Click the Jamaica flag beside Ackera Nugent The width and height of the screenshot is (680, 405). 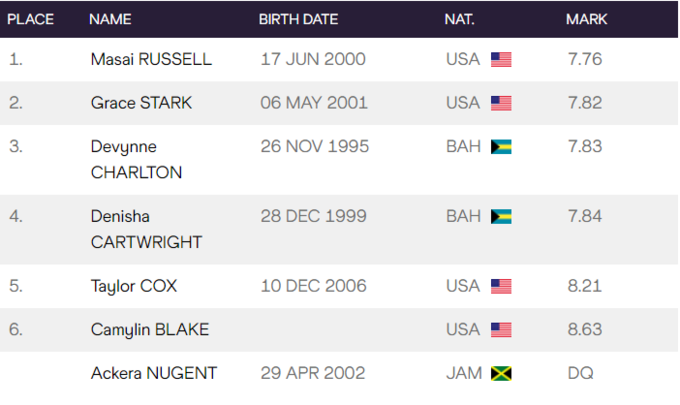tap(501, 374)
